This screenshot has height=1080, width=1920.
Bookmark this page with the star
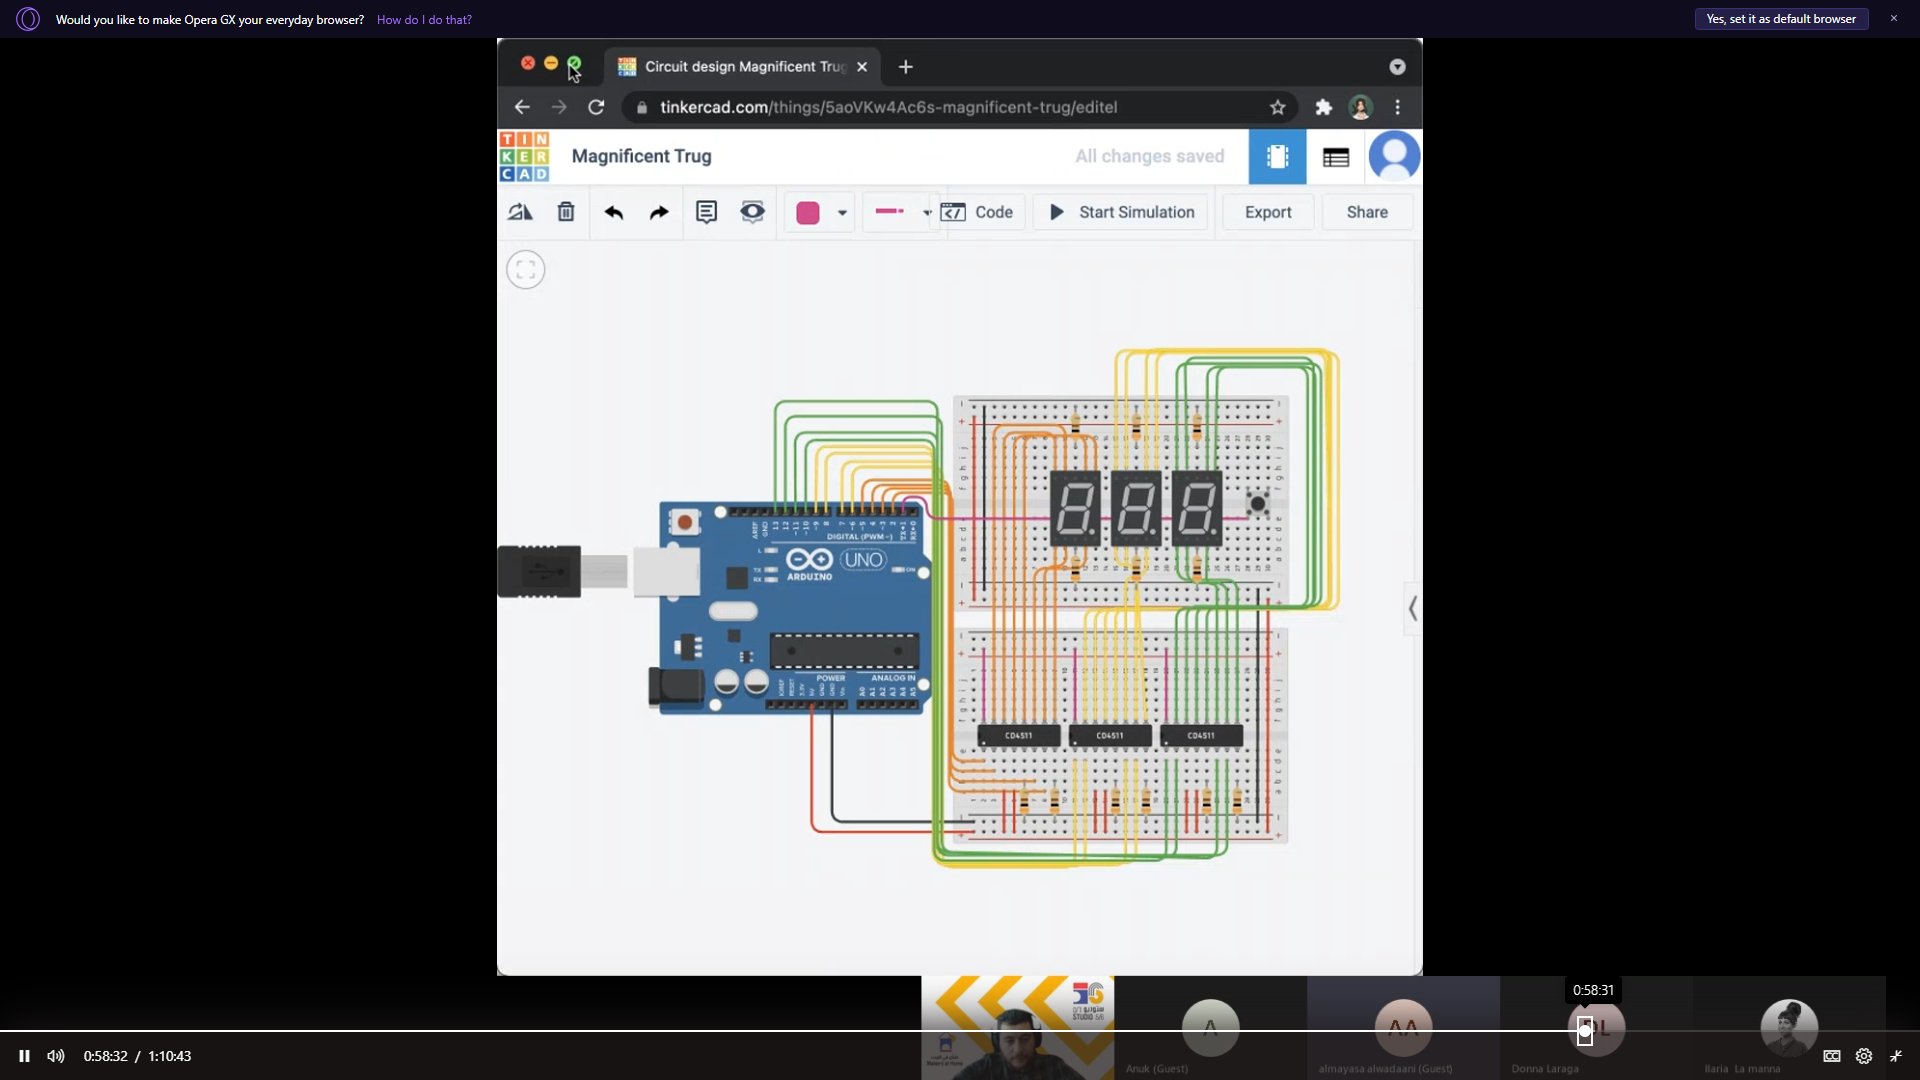[1277, 107]
